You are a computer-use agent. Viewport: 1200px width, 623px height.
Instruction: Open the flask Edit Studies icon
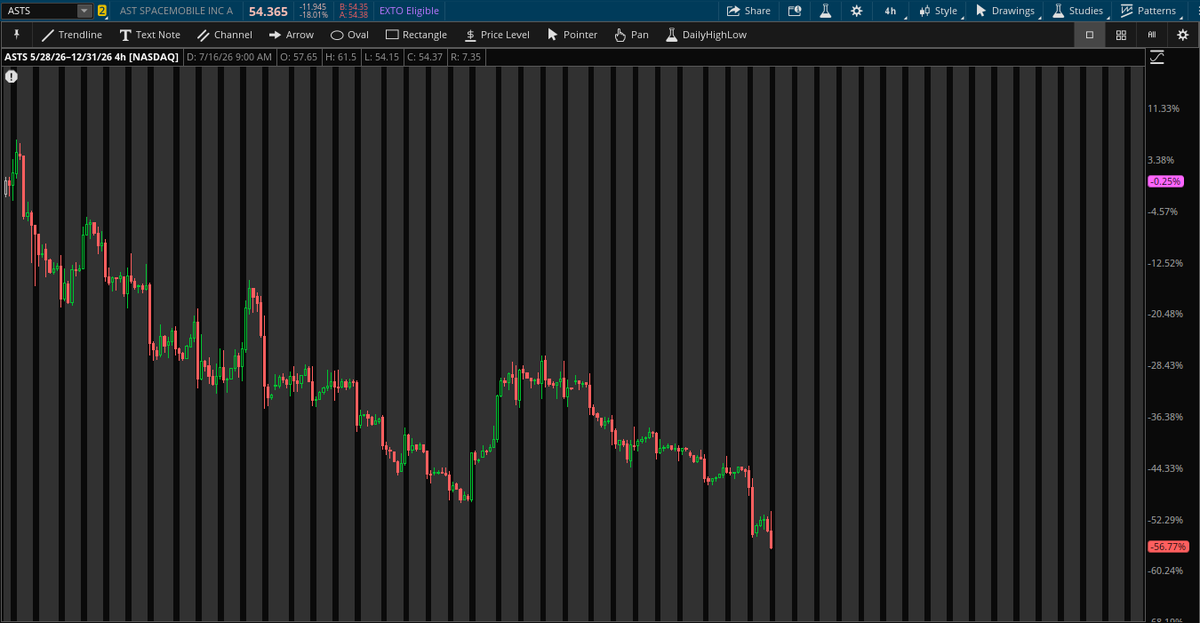click(826, 11)
